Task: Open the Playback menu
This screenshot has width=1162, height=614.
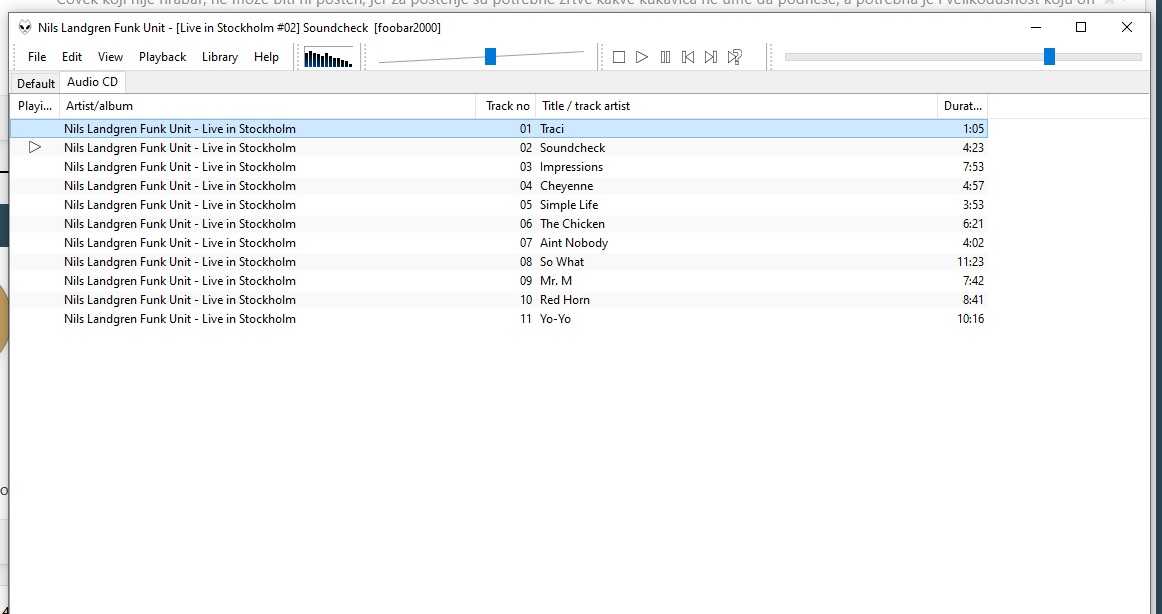Action: (162, 57)
